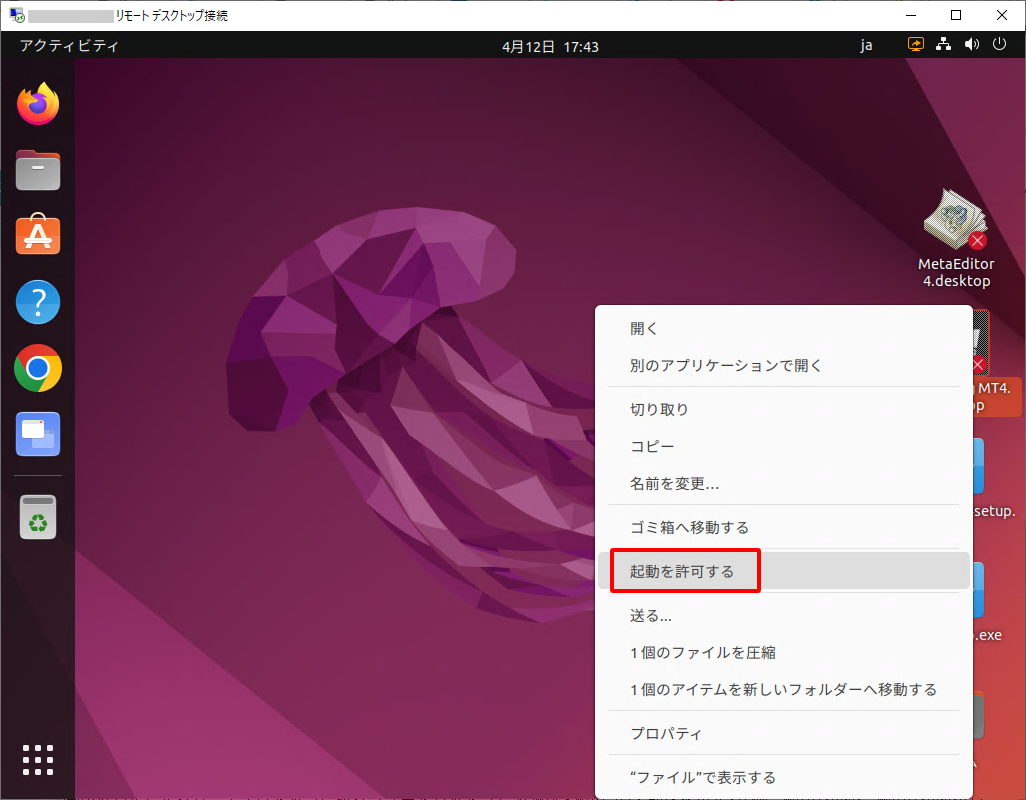The height and width of the screenshot is (800, 1026).
Task: Click the volume speaker icon
Action: (971, 45)
